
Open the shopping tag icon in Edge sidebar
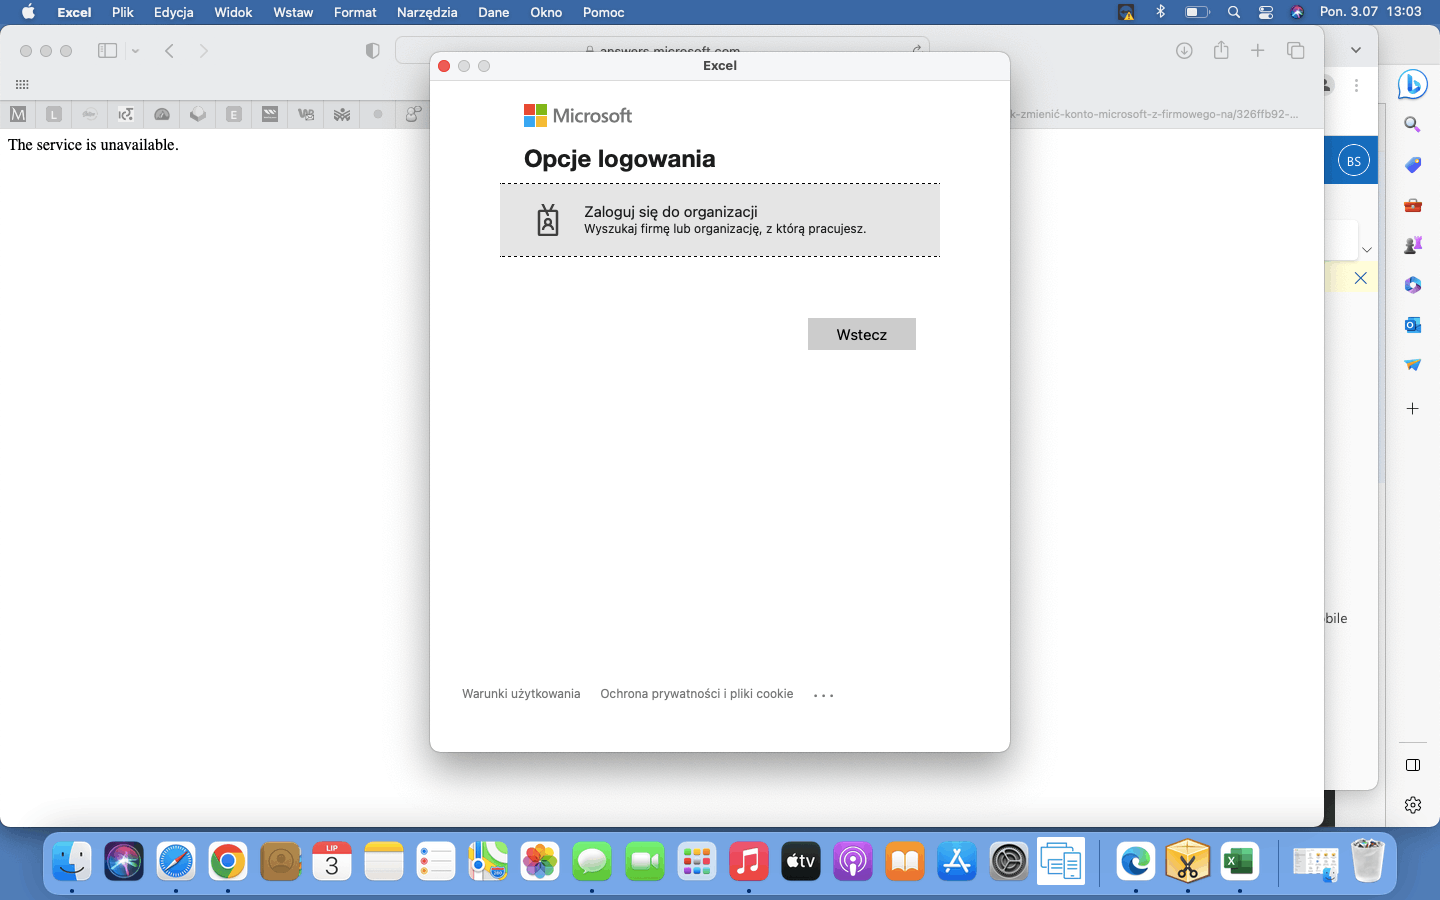pyautogui.click(x=1412, y=165)
